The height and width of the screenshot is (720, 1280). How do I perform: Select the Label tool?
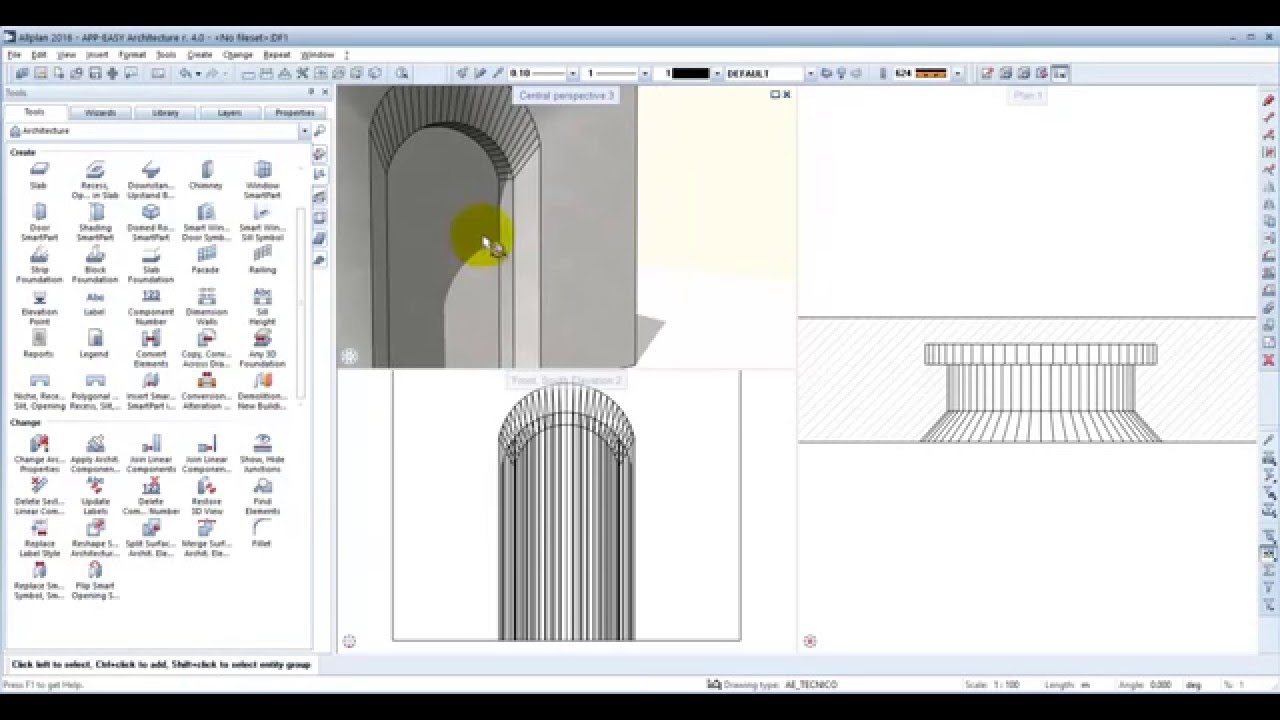coord(95,302)
